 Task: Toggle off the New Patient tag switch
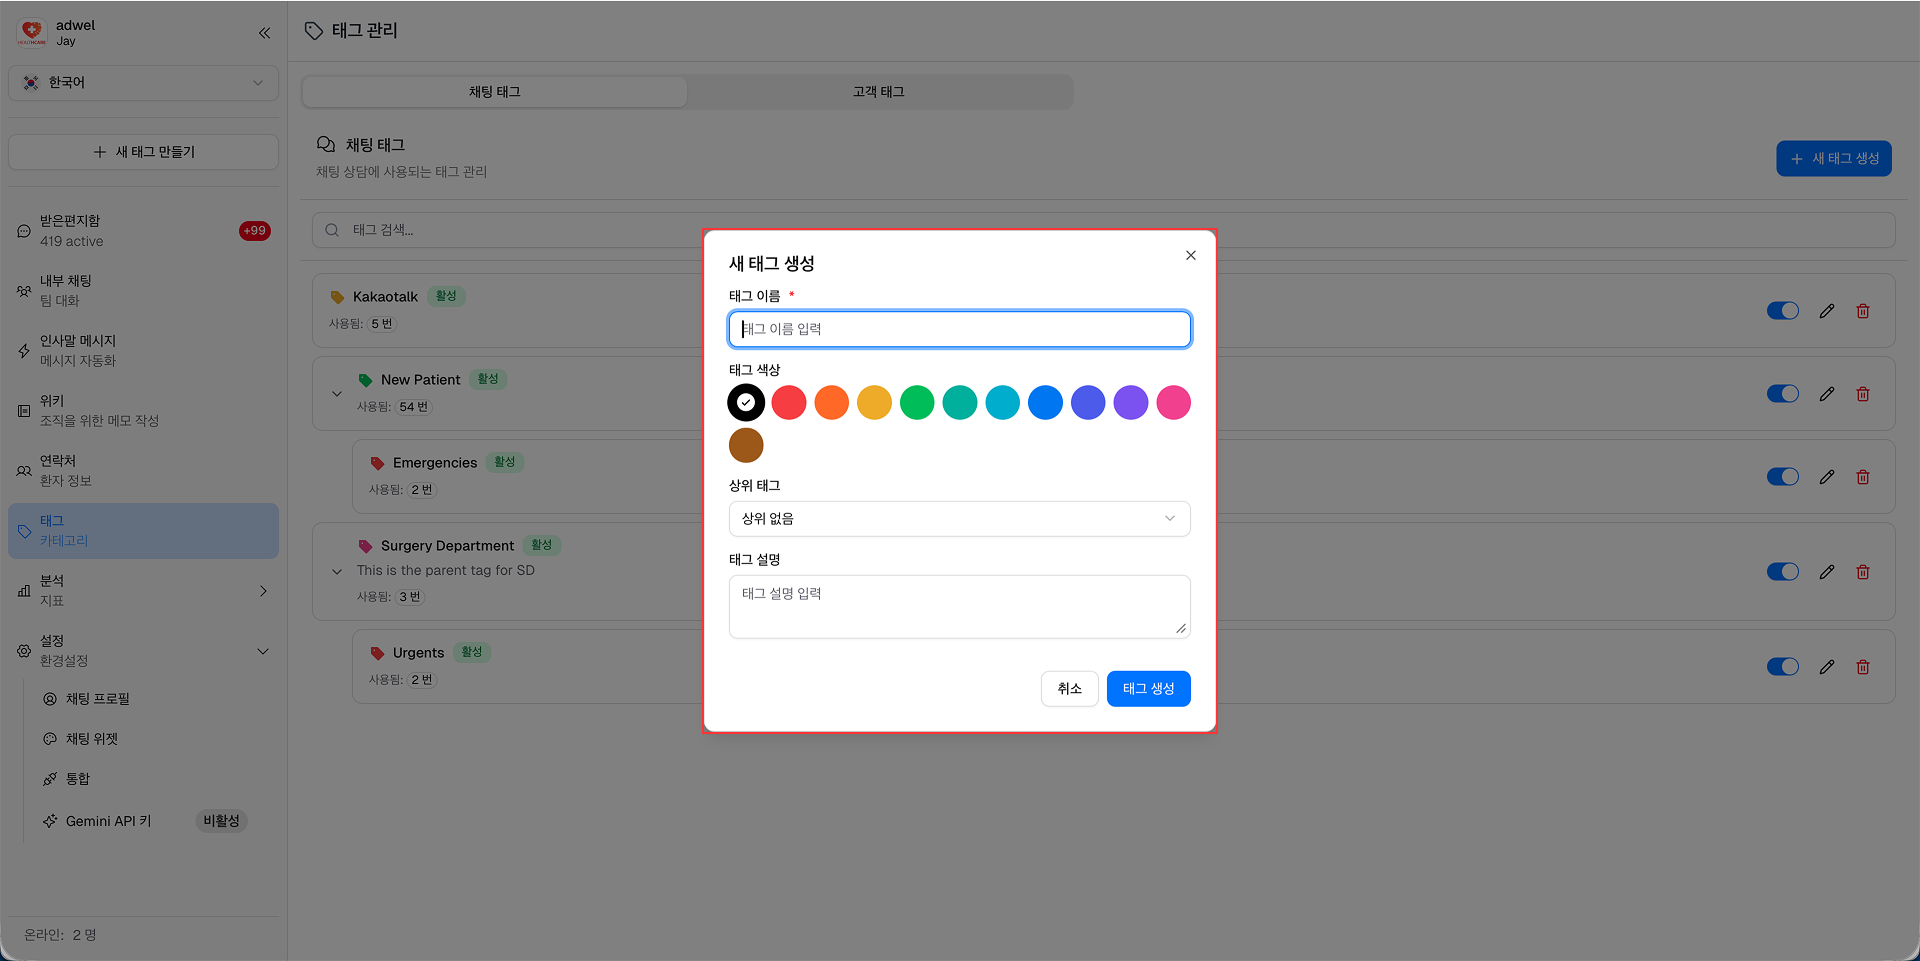point(1783,393)
